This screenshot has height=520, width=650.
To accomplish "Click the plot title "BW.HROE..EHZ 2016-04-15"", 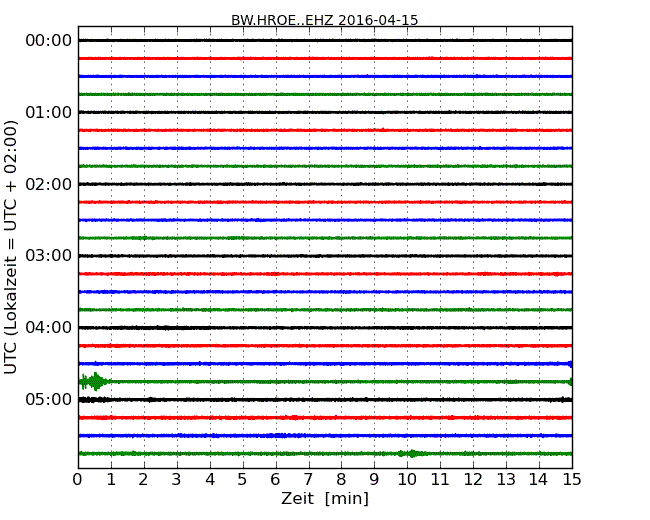I will tap(324, 20).
